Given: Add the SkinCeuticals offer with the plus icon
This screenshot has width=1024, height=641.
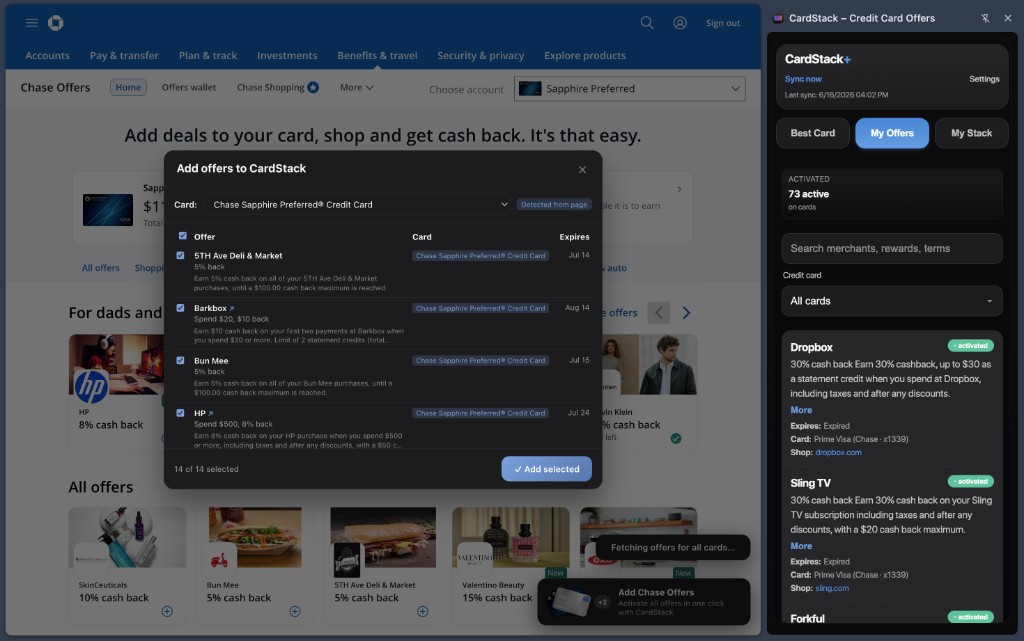Looking at the screenshot, I should click(167, 612).
